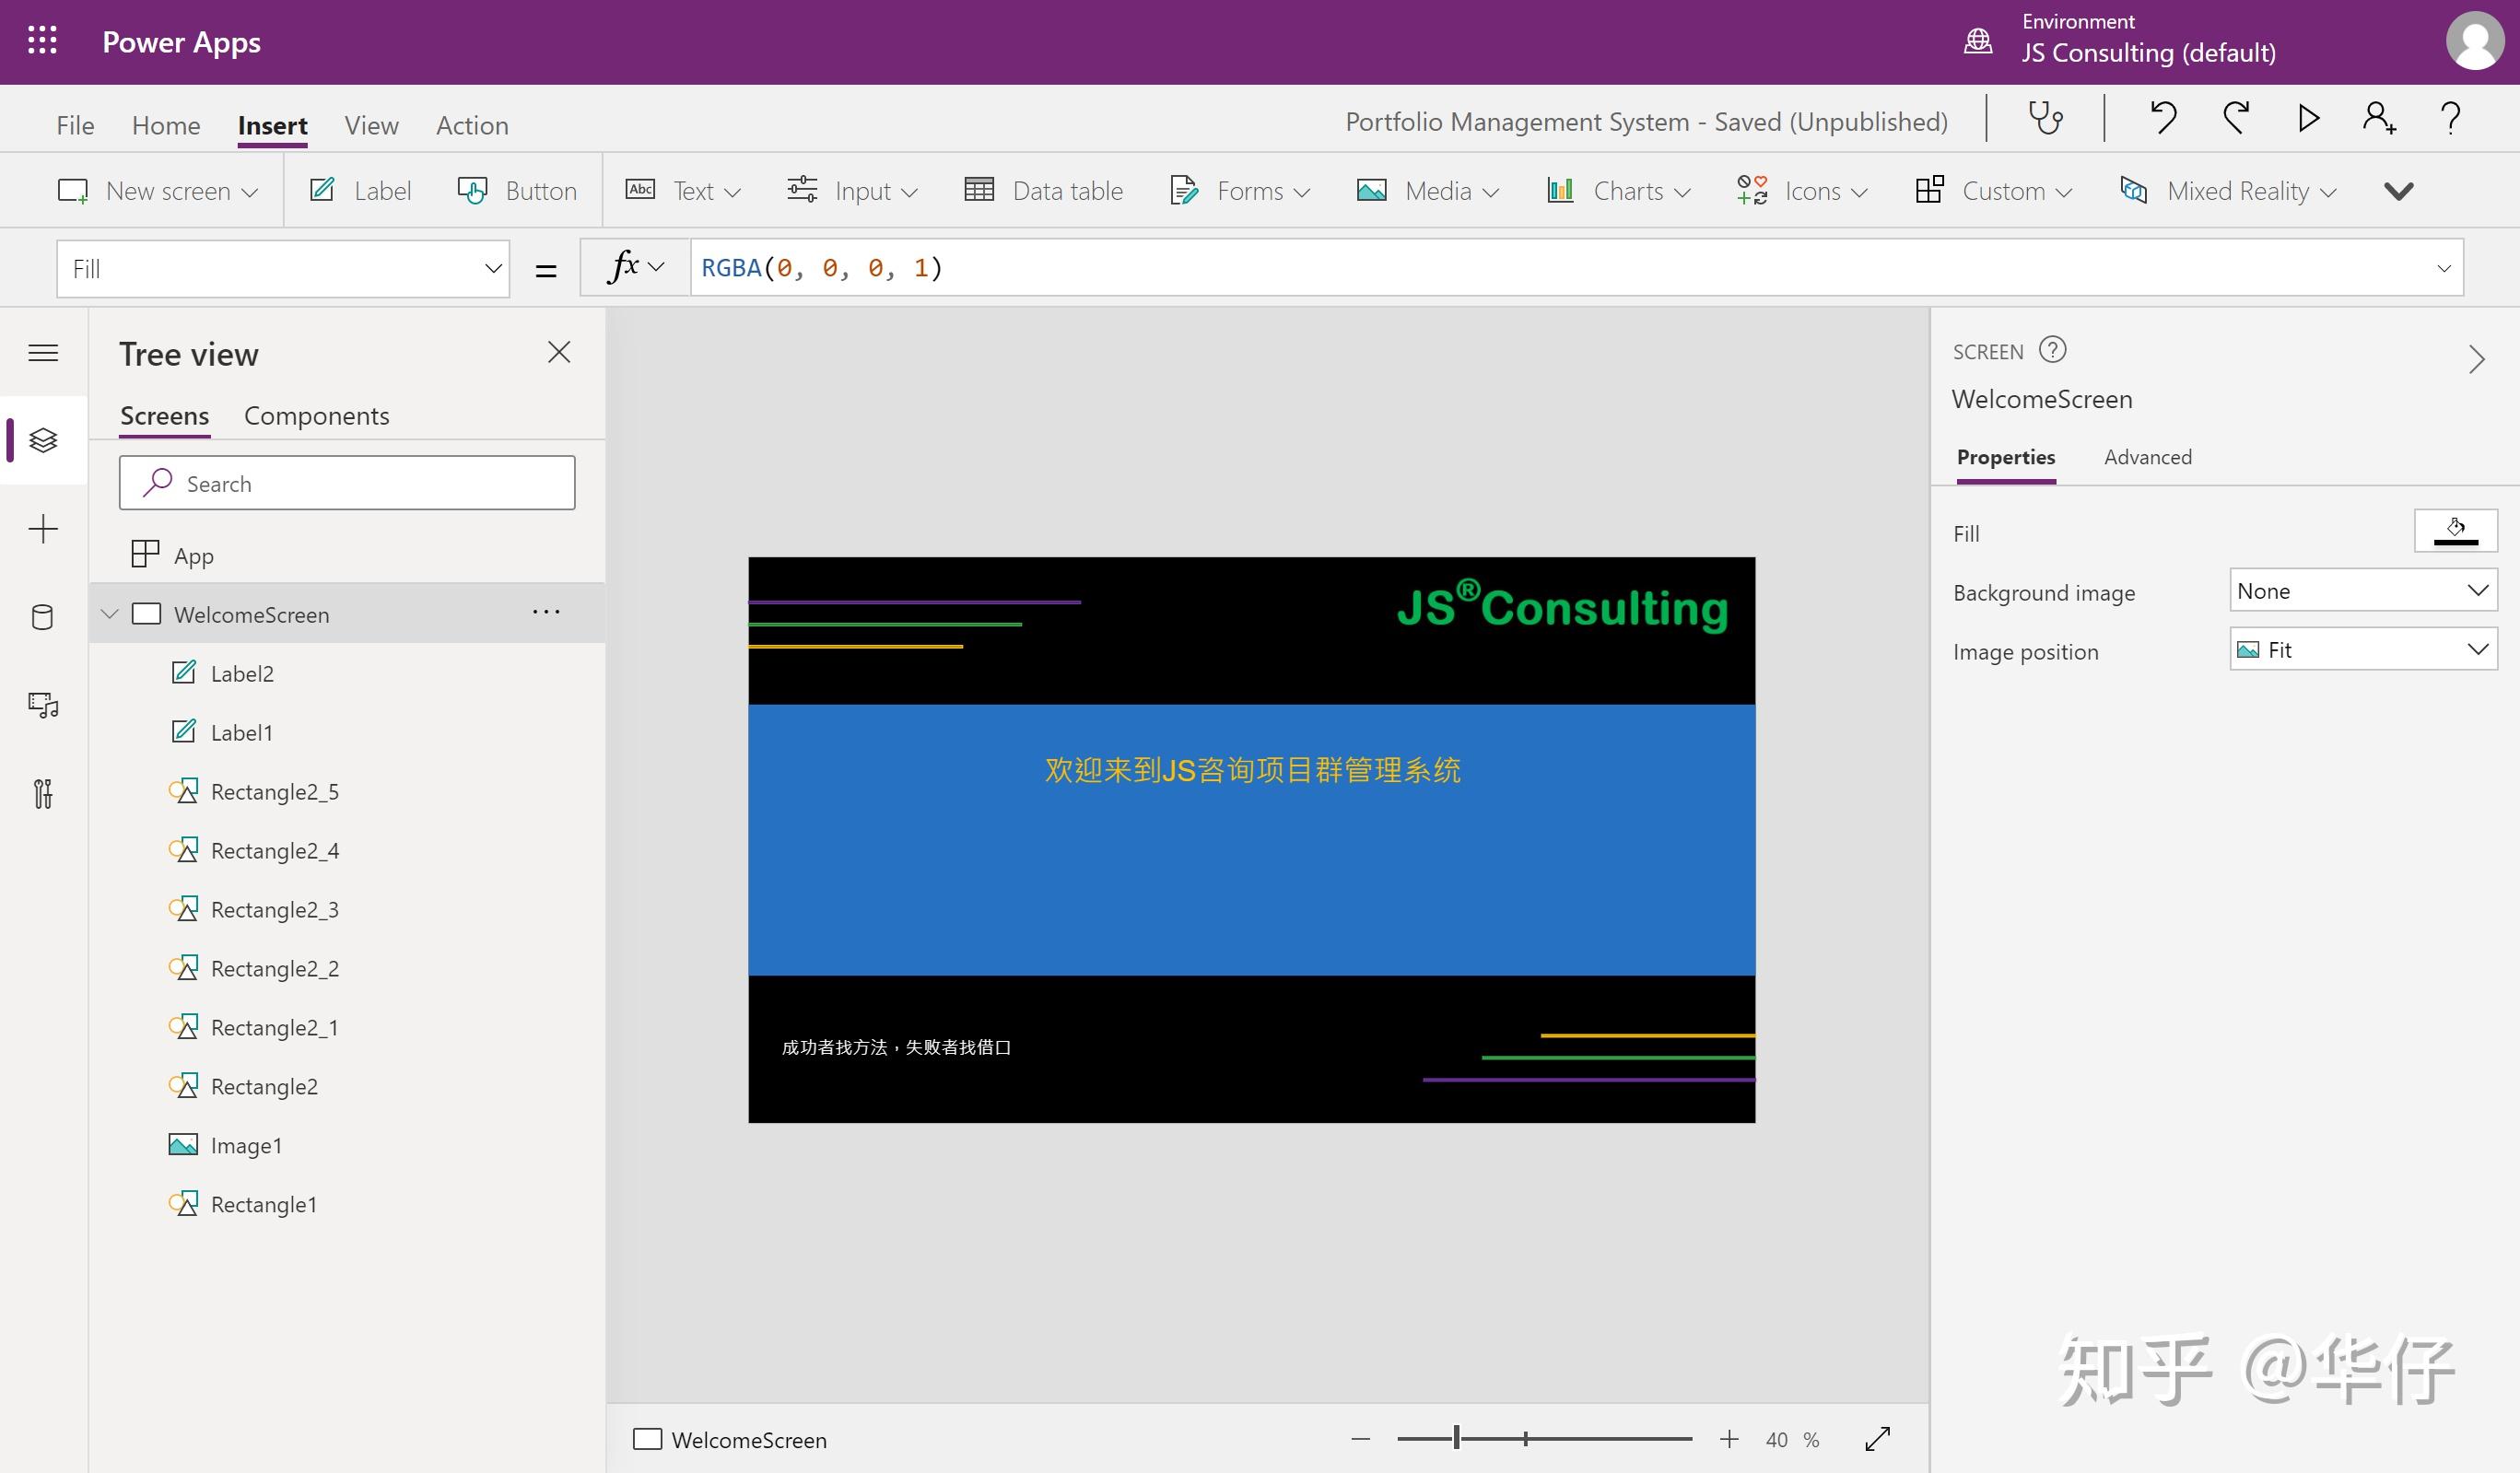The width and height of the screenshot is (2520, 1473).
Task: Click the JS Consulting logo on canvas
Action: click(1562, 605)
